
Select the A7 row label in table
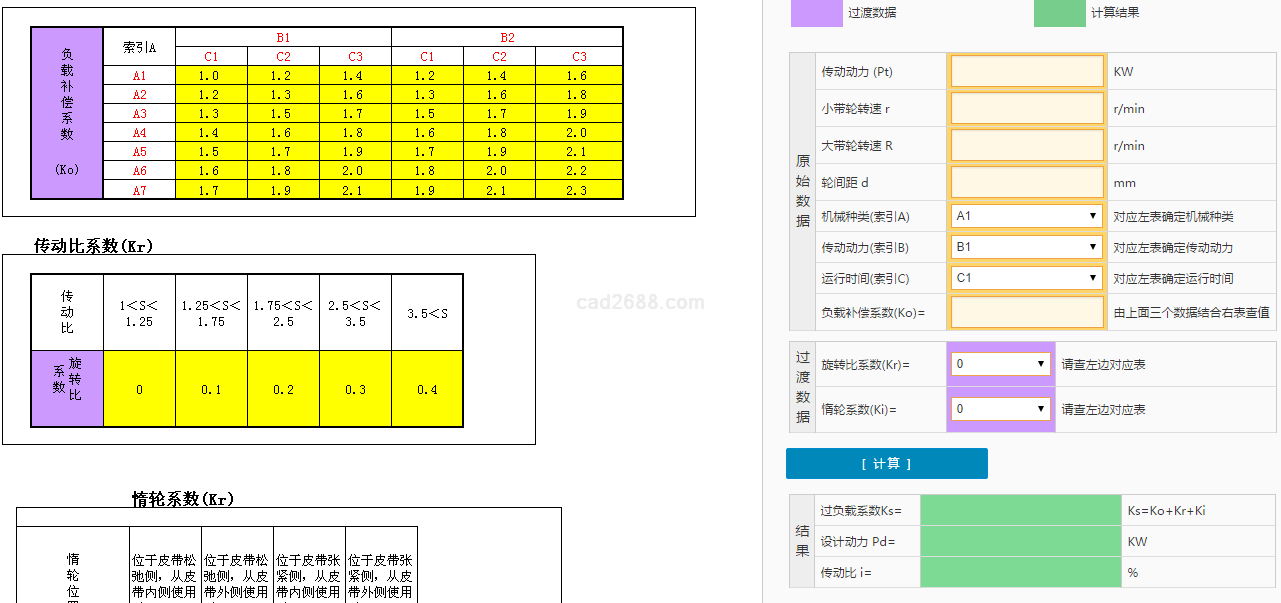[x=139, y=190]
